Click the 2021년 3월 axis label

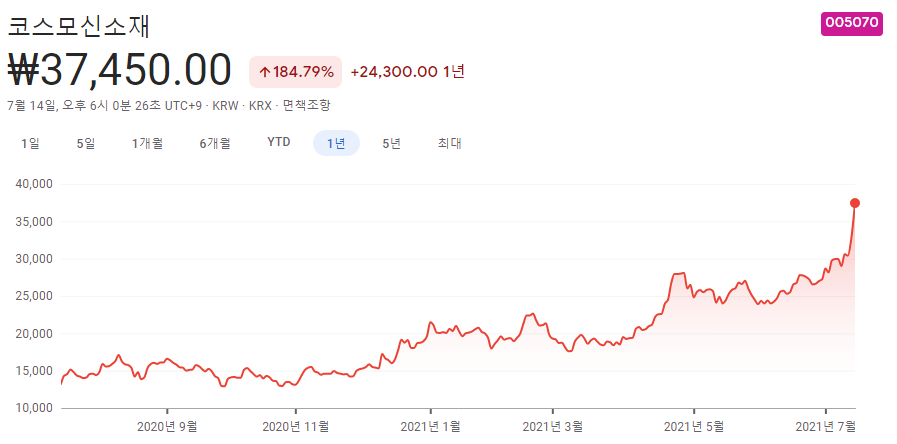(553, 426)
